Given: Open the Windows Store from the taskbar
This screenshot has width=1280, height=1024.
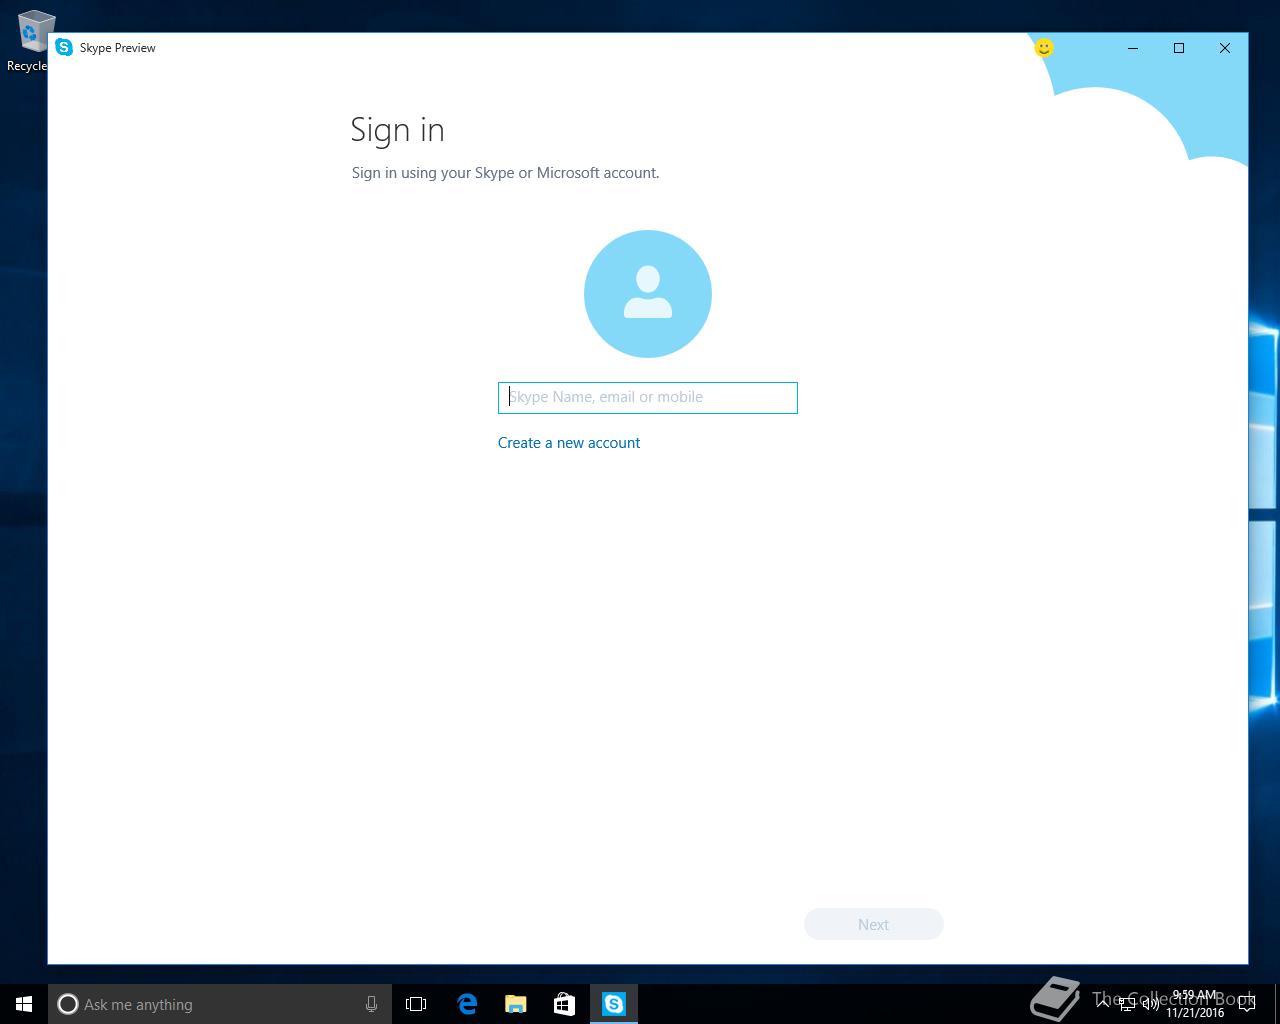Looking at the screenshot, I should pyautogui.click(x=564, y=1004).
